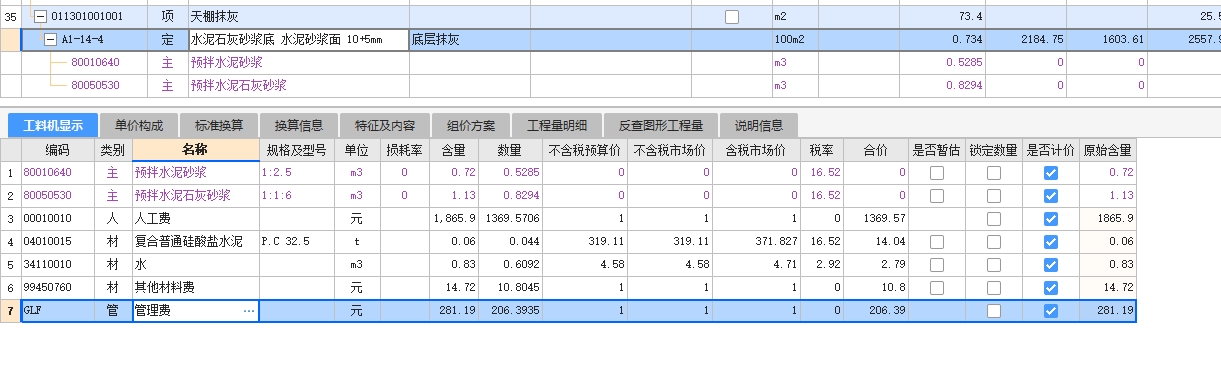Open the 标准换算 tab
This screenshot has width=1221, height=370.
[220, 126]
